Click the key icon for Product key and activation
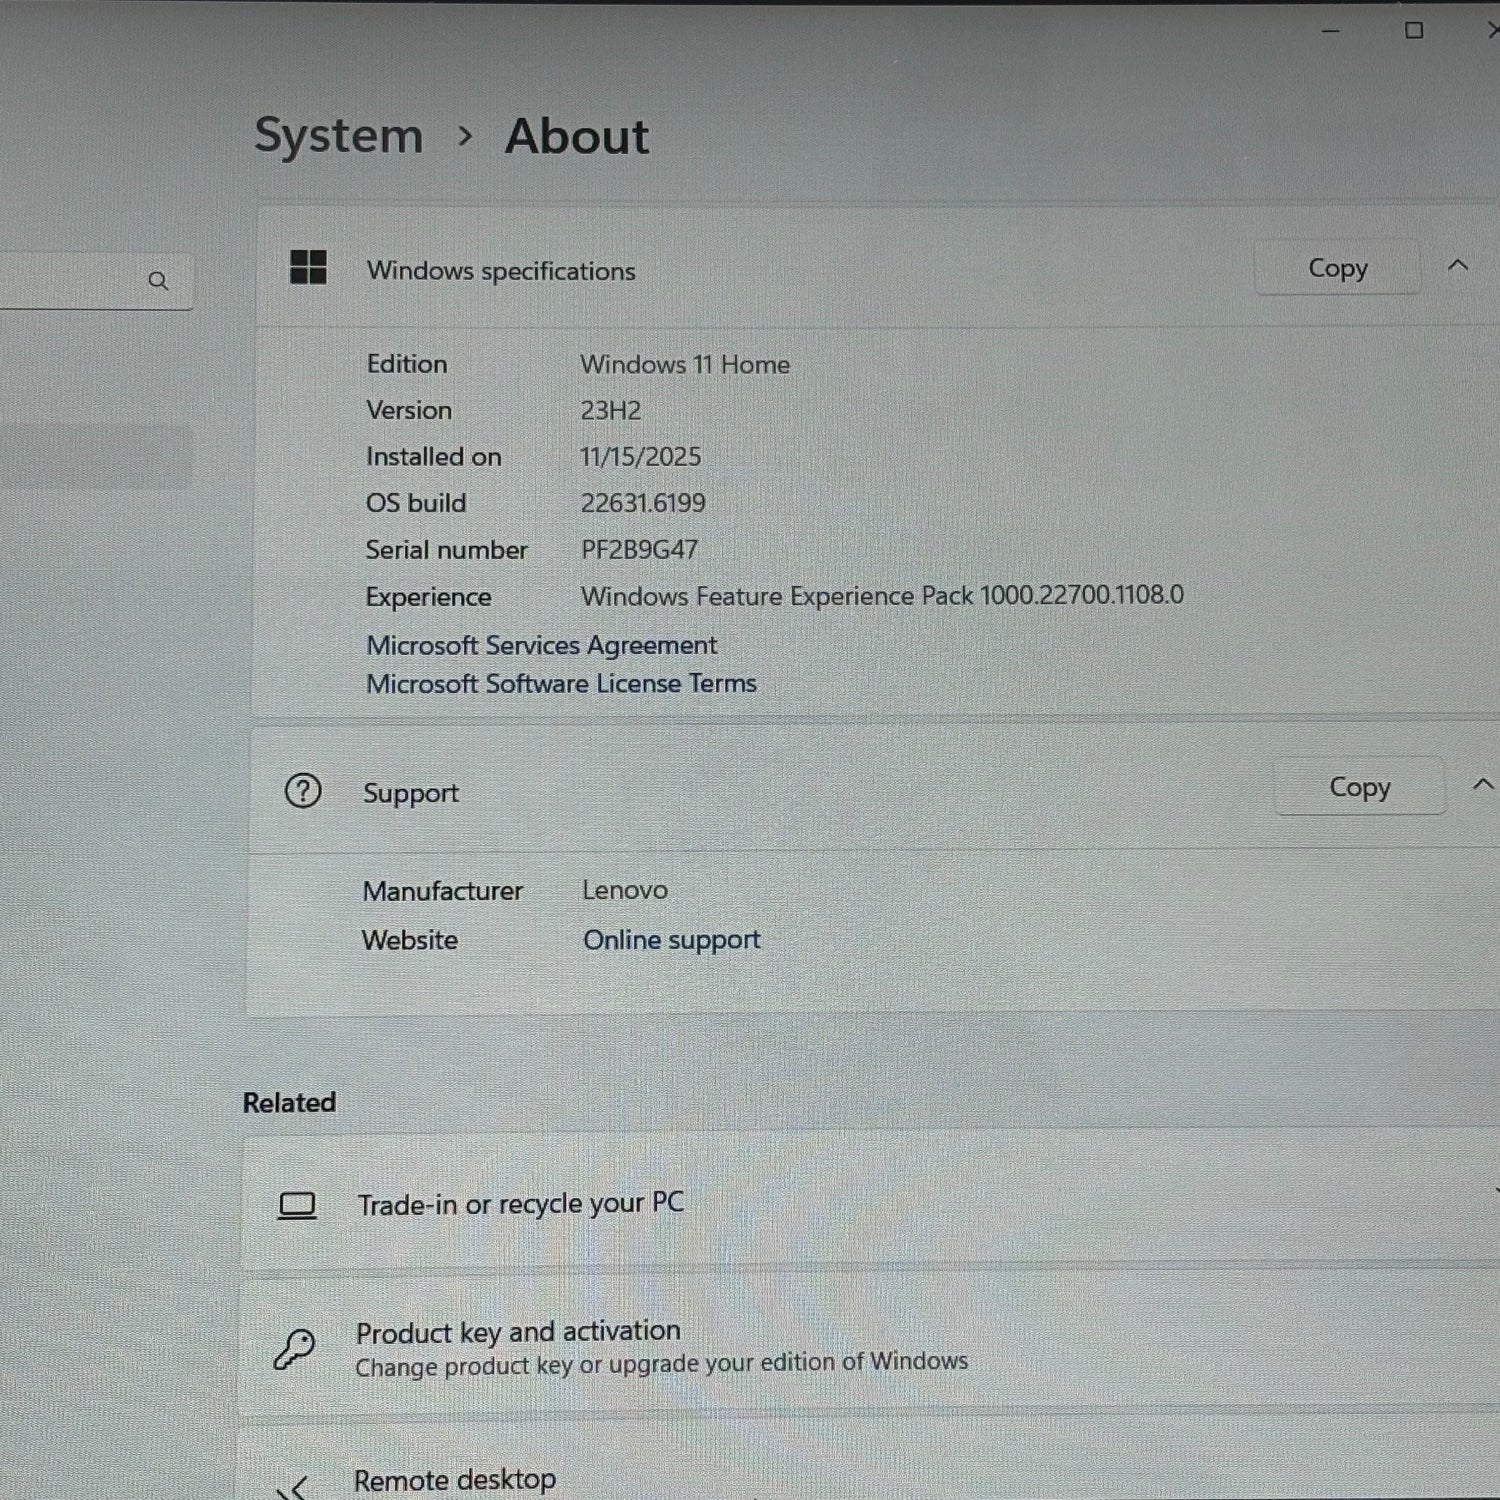This screenshot has height=1500, width=1500. pos(295,1348)
